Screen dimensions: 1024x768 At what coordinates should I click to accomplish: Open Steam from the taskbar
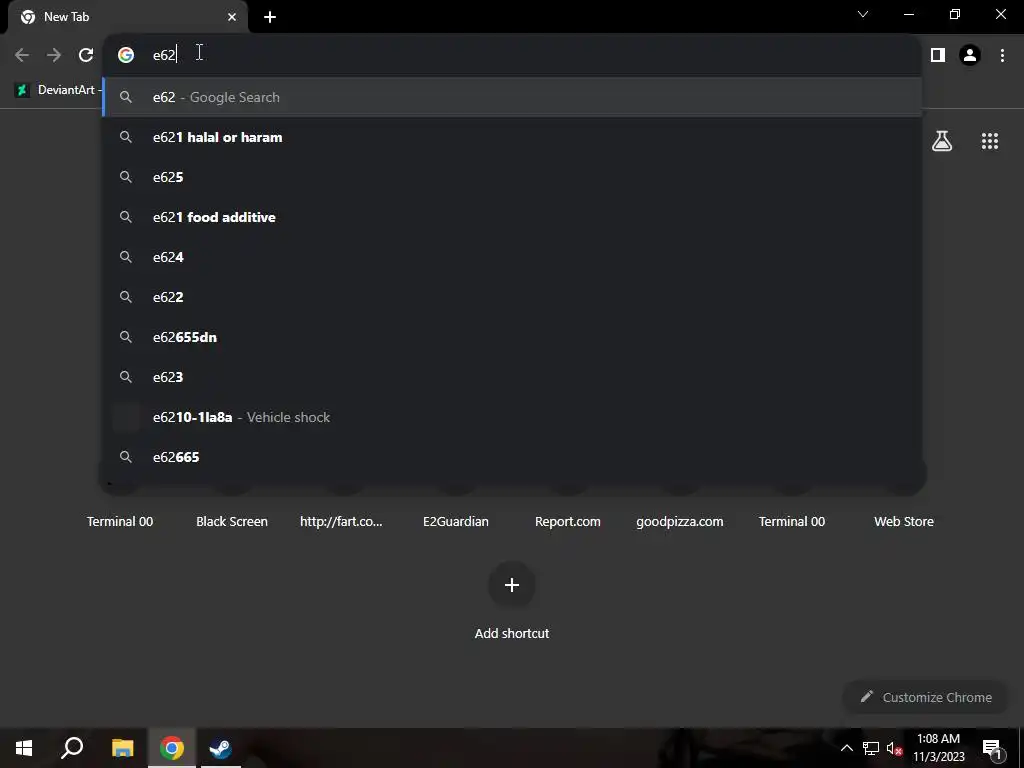point(220,748)
